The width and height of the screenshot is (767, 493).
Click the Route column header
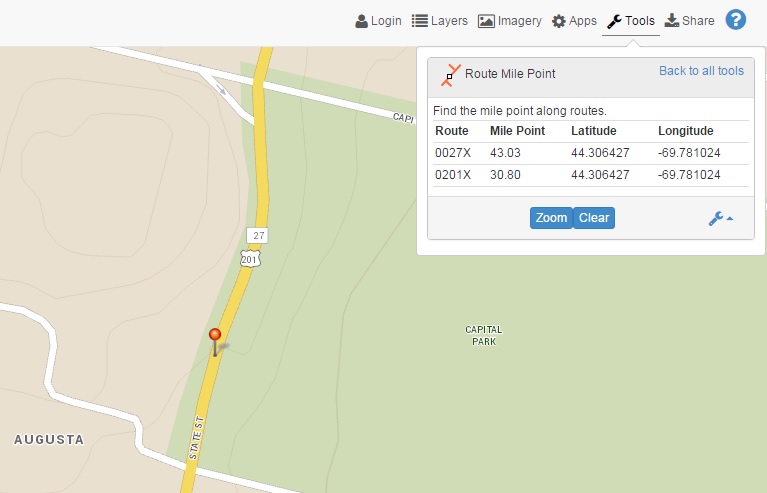(452, 131)
